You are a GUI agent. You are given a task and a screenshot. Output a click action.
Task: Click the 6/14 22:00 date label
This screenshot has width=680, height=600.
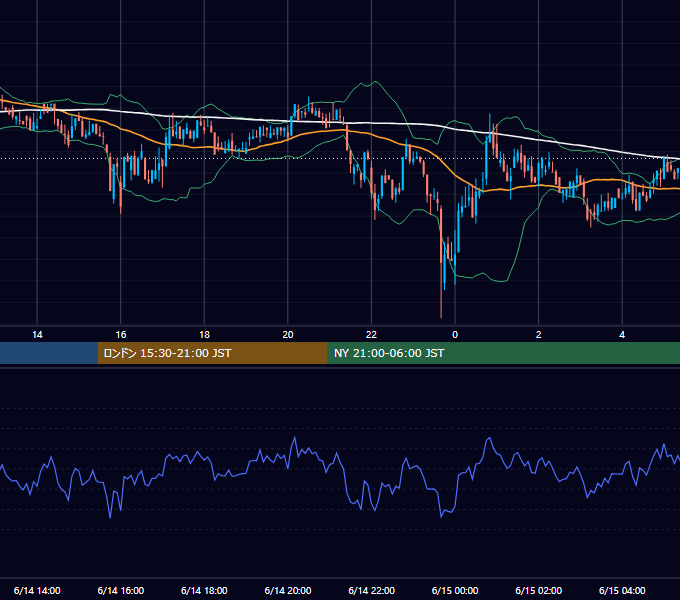click(x=371, y=590)
